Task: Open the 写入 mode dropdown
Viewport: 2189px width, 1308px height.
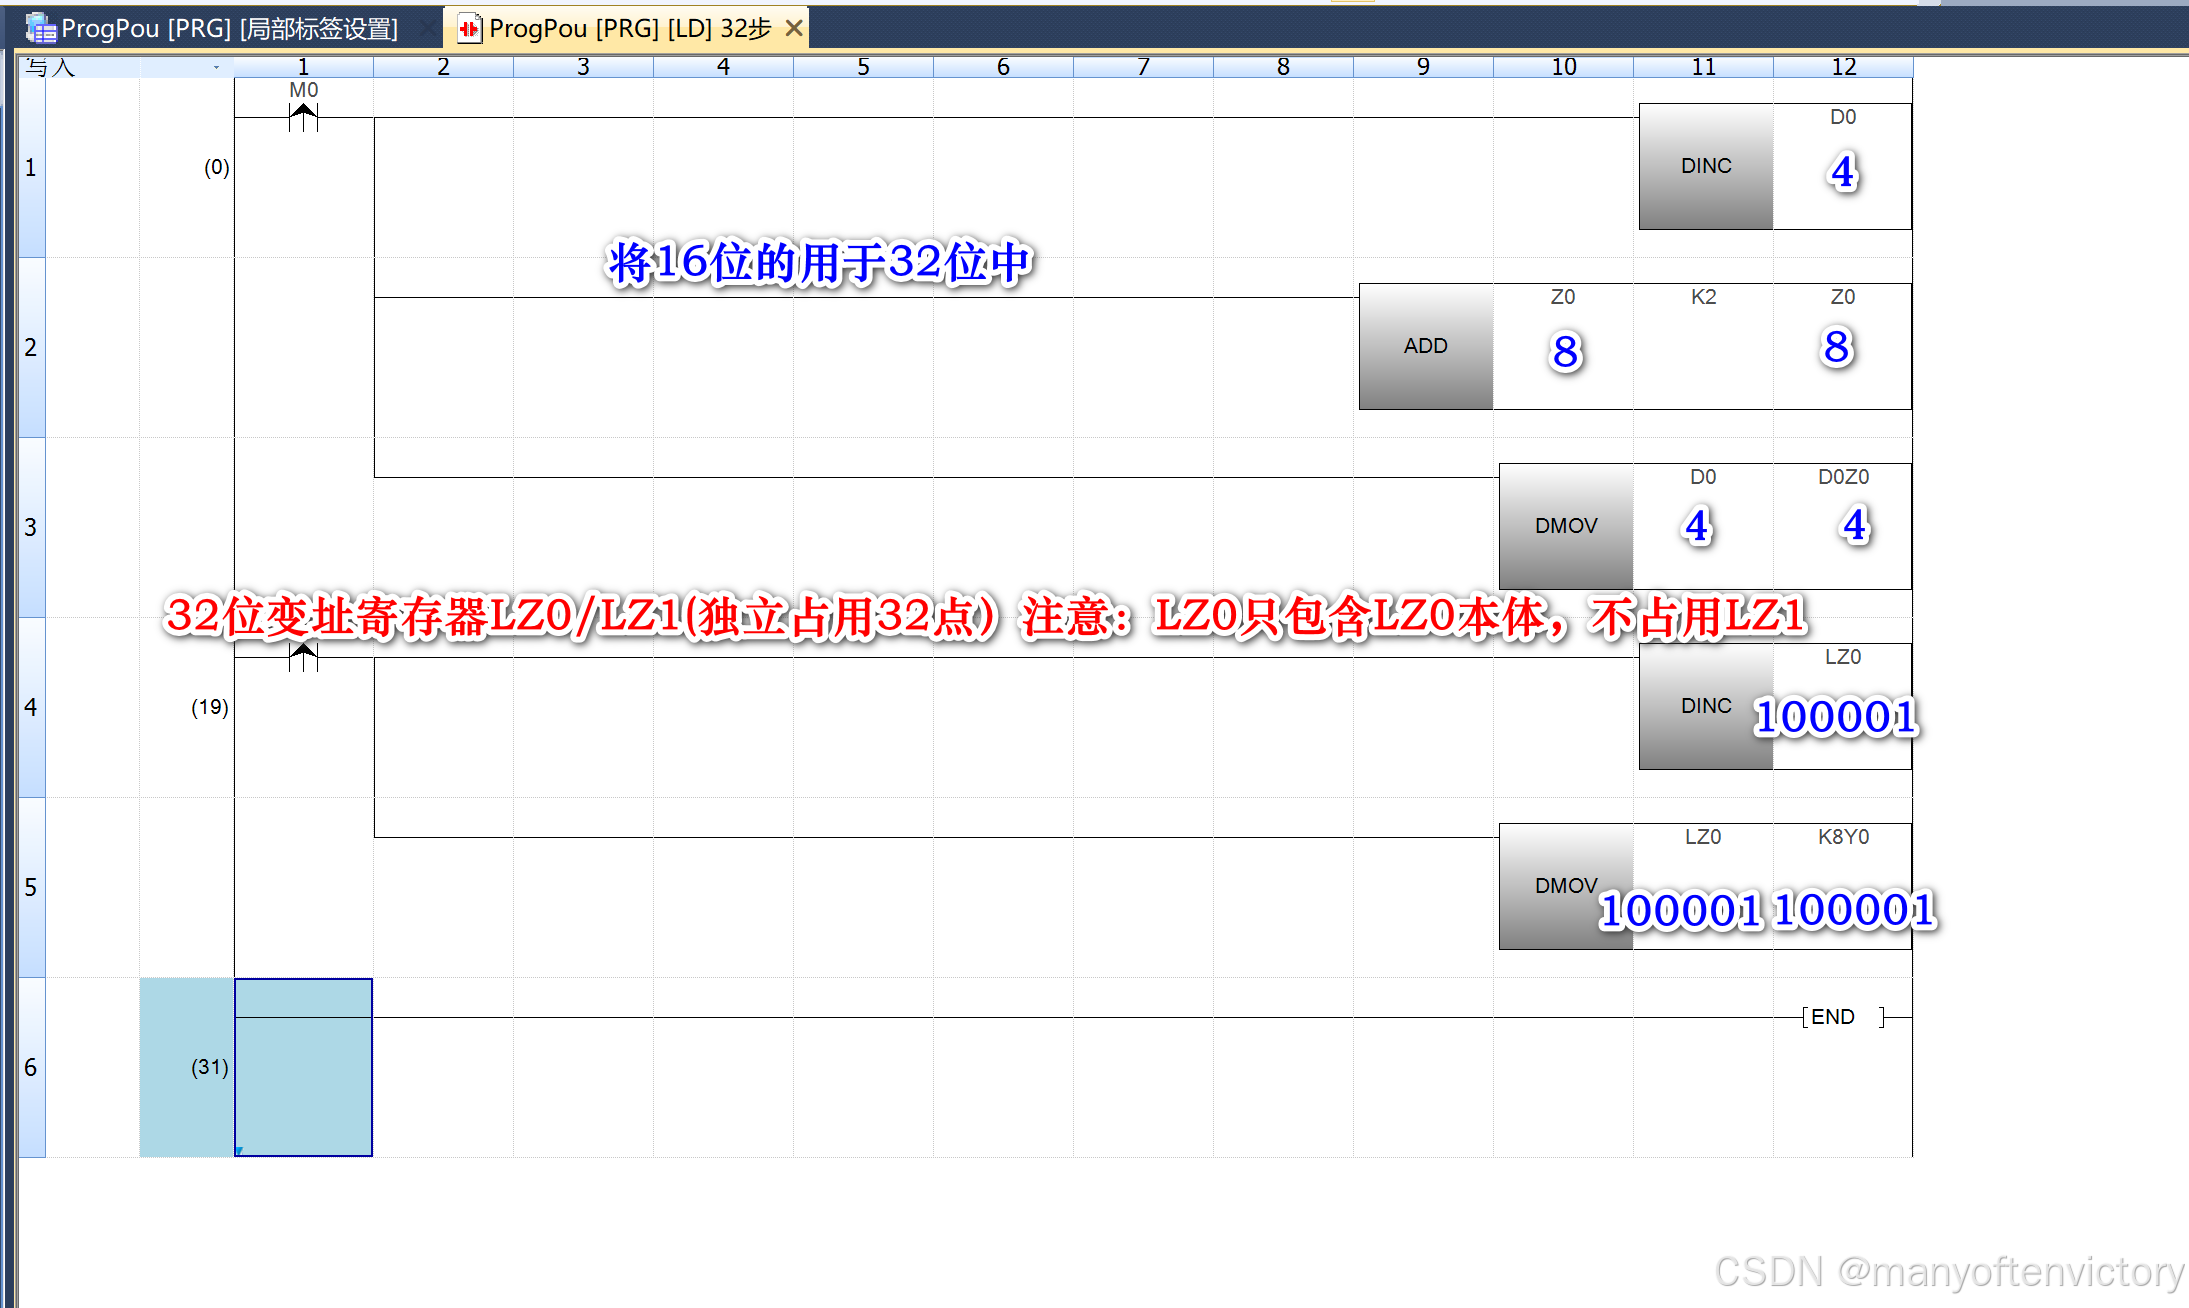Action: click(216, 67)
